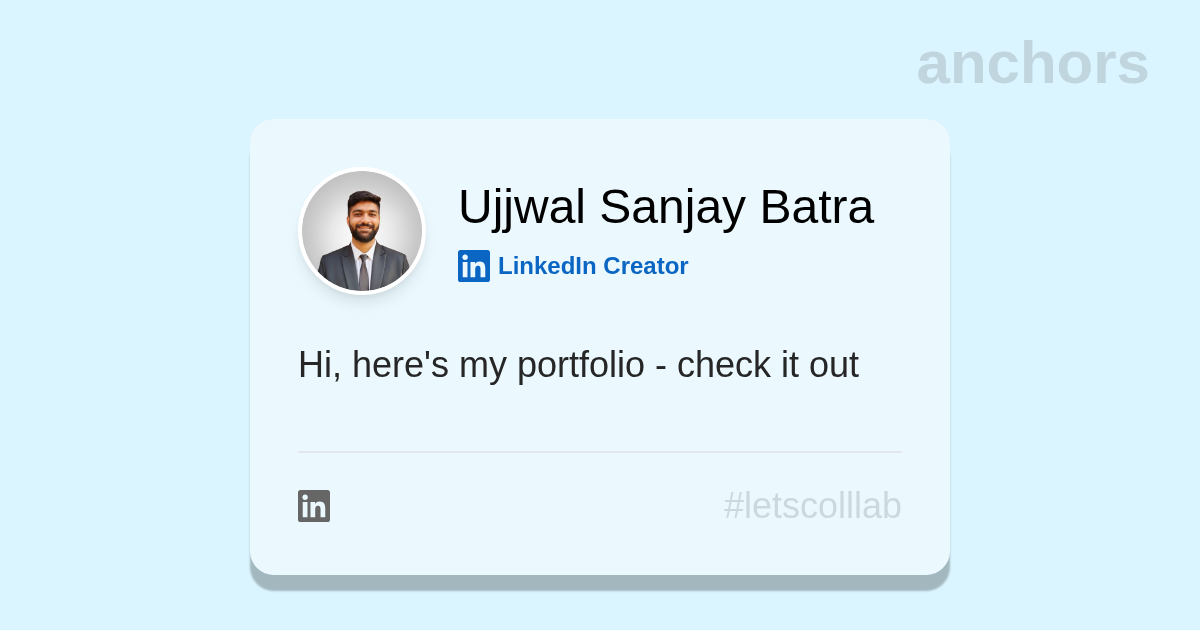The width and height of the screenshot is (1200, 630).
Task: Click "check it out" in the bio
Action: click(x=767, y=365)
